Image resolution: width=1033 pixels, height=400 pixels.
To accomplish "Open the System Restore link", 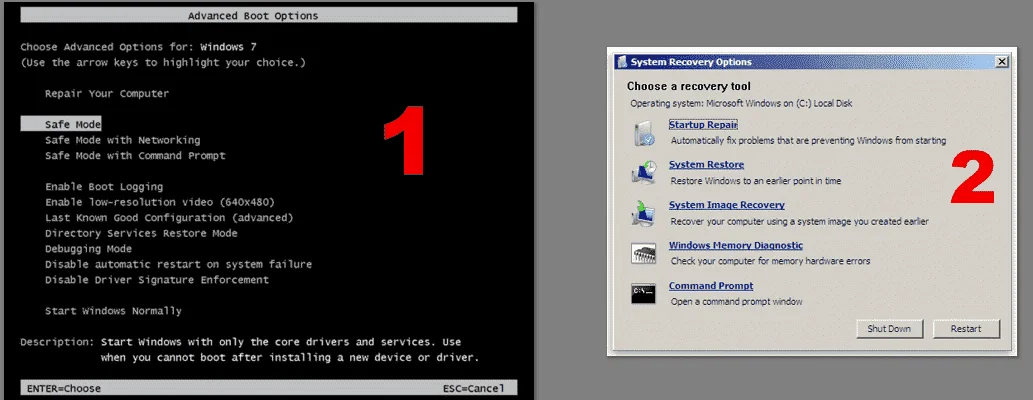I will click(x=706, y=165).
